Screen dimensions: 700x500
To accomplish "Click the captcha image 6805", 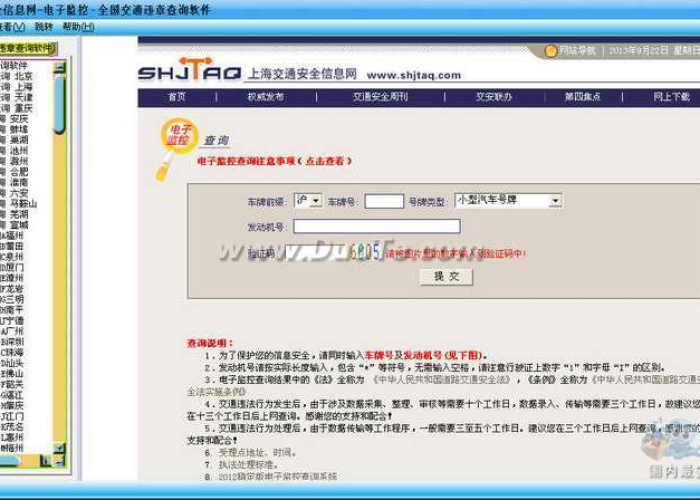I will [365, 252].
